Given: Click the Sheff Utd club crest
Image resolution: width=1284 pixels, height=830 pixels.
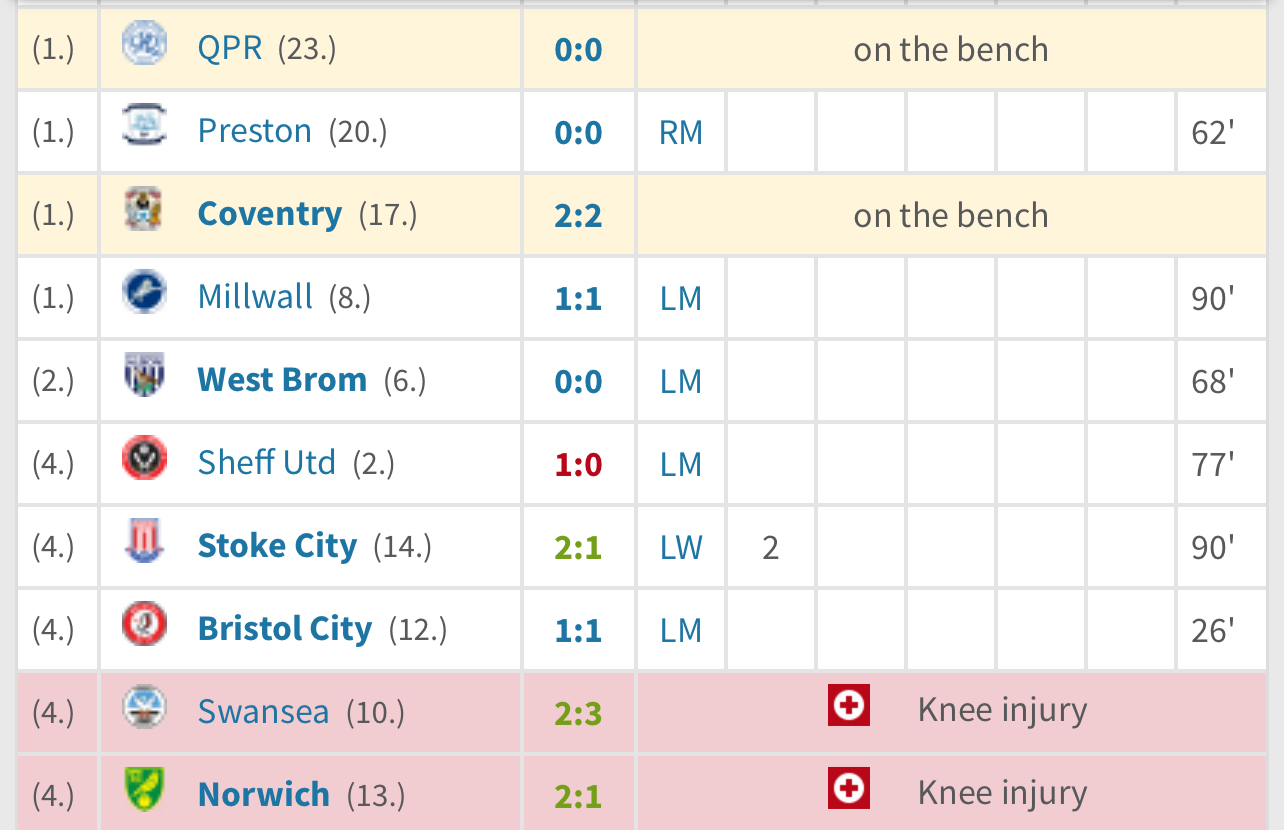Looking at the screenshot, I should pyautogui.click(x=144, y=458).
